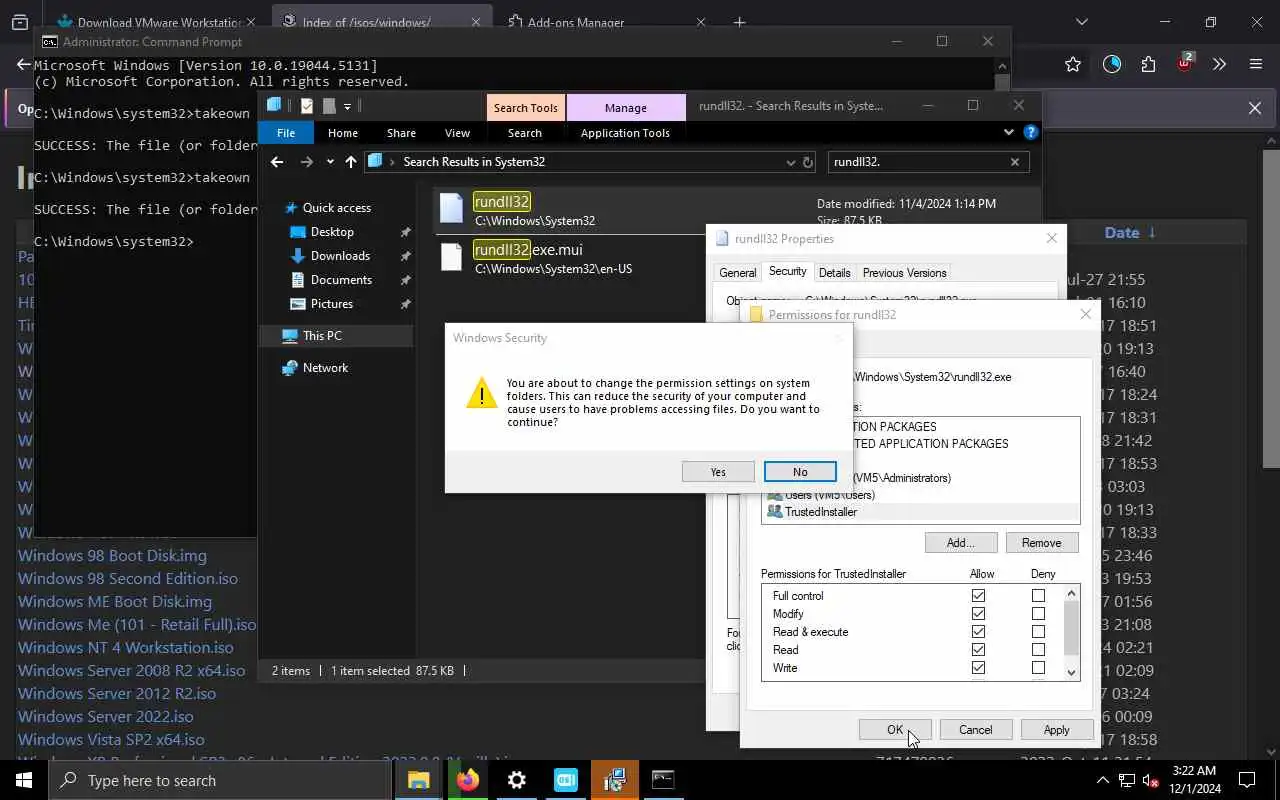Open recent locations dropdown in Explorer
This screenshot has width=1280, height=800.
tap(330, 162)
